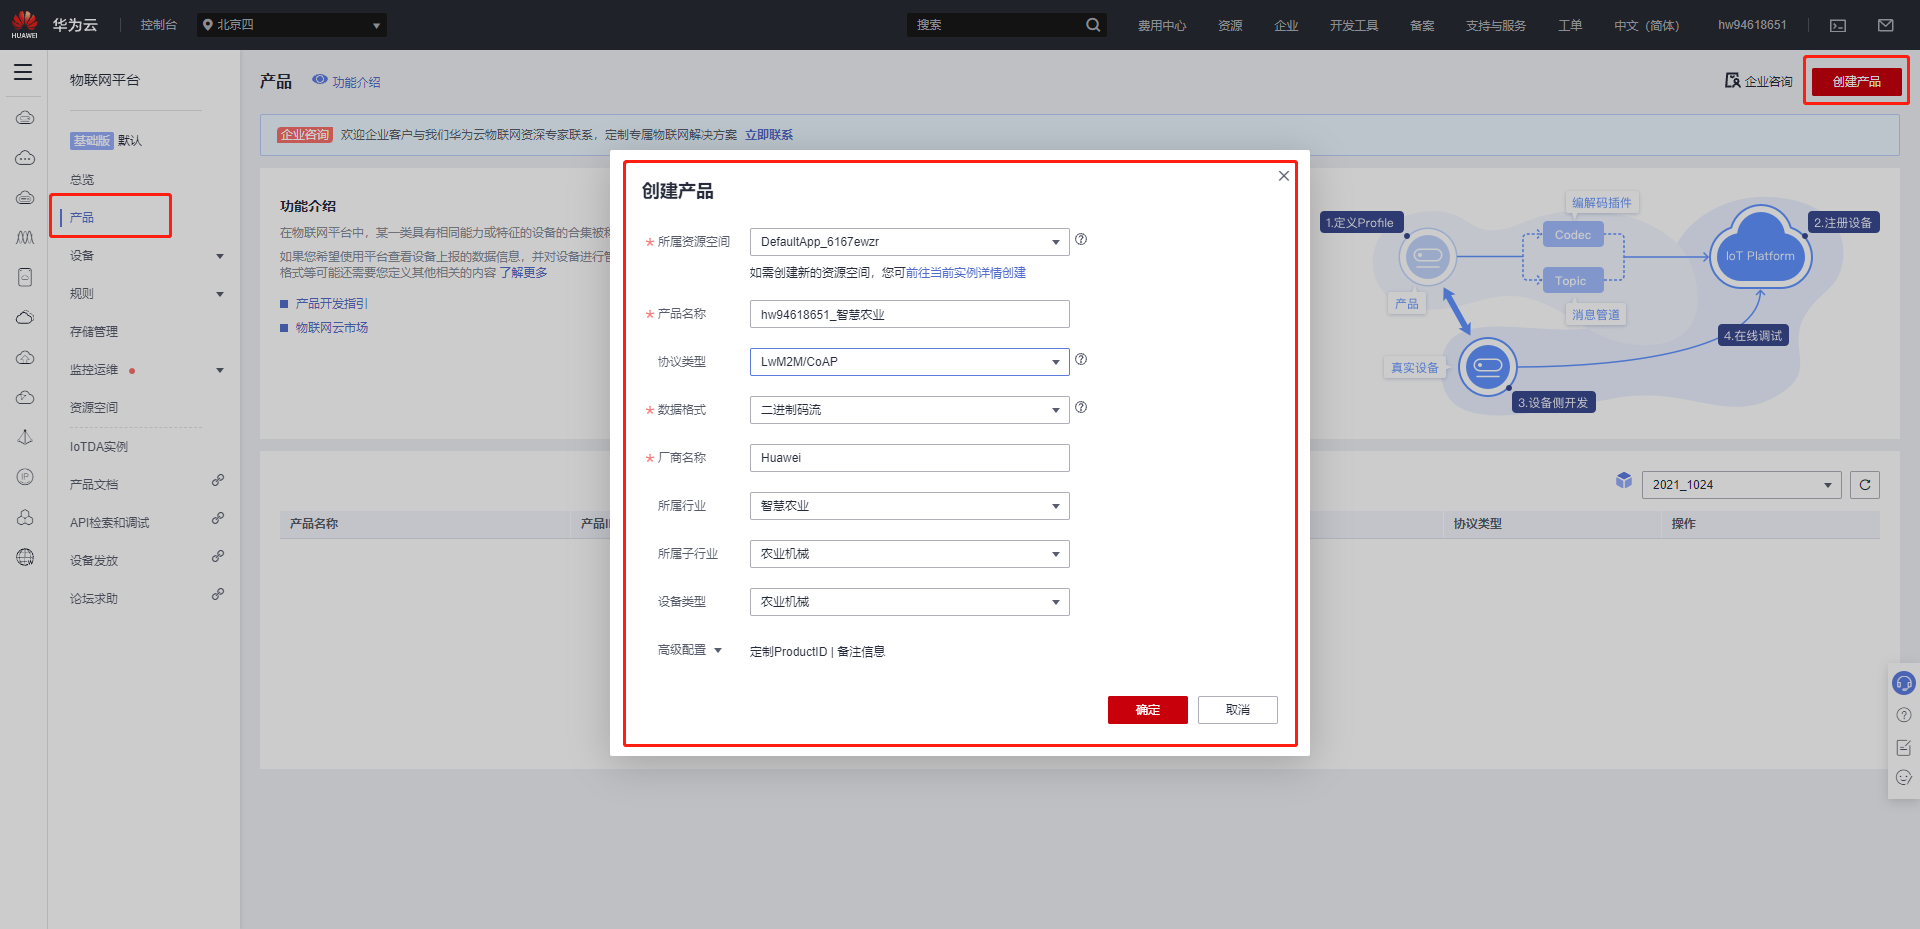The height and width of the screenshot is (929, 1920).
Task: Click the floating smiley face icon
Action: [1904, 778]
